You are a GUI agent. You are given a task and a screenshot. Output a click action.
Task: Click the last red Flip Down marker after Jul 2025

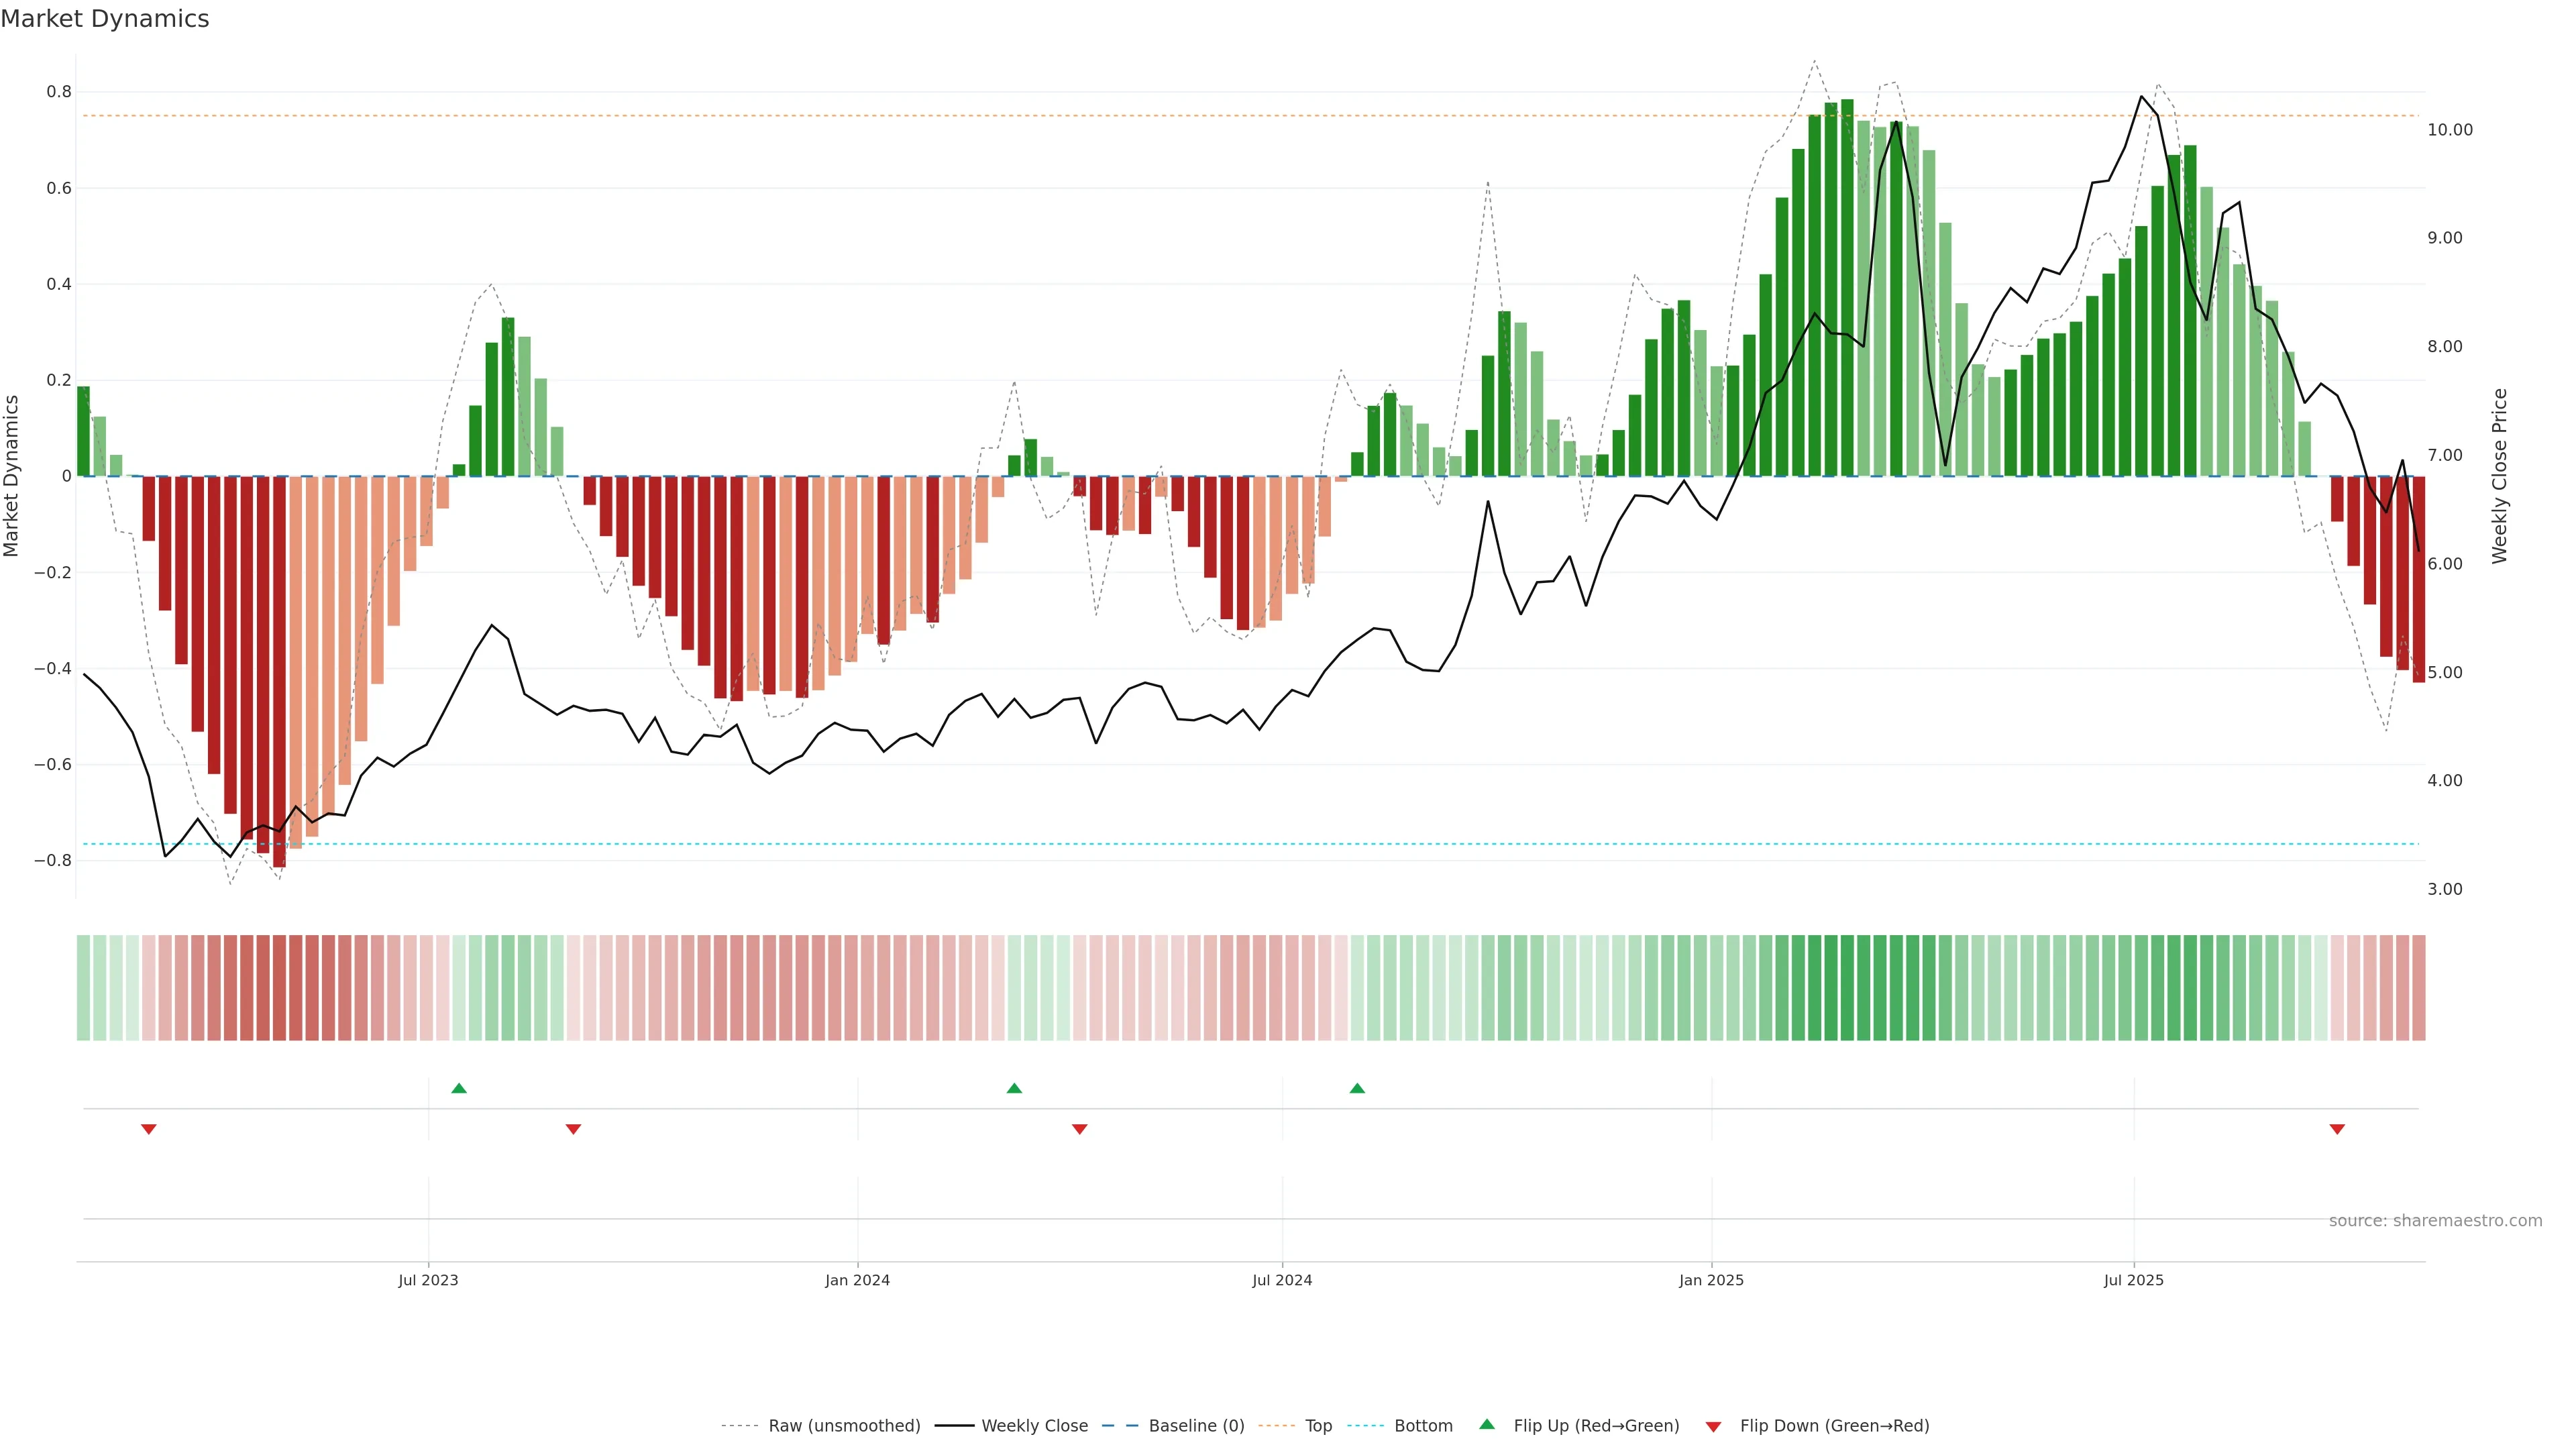coord(2337,1129)
